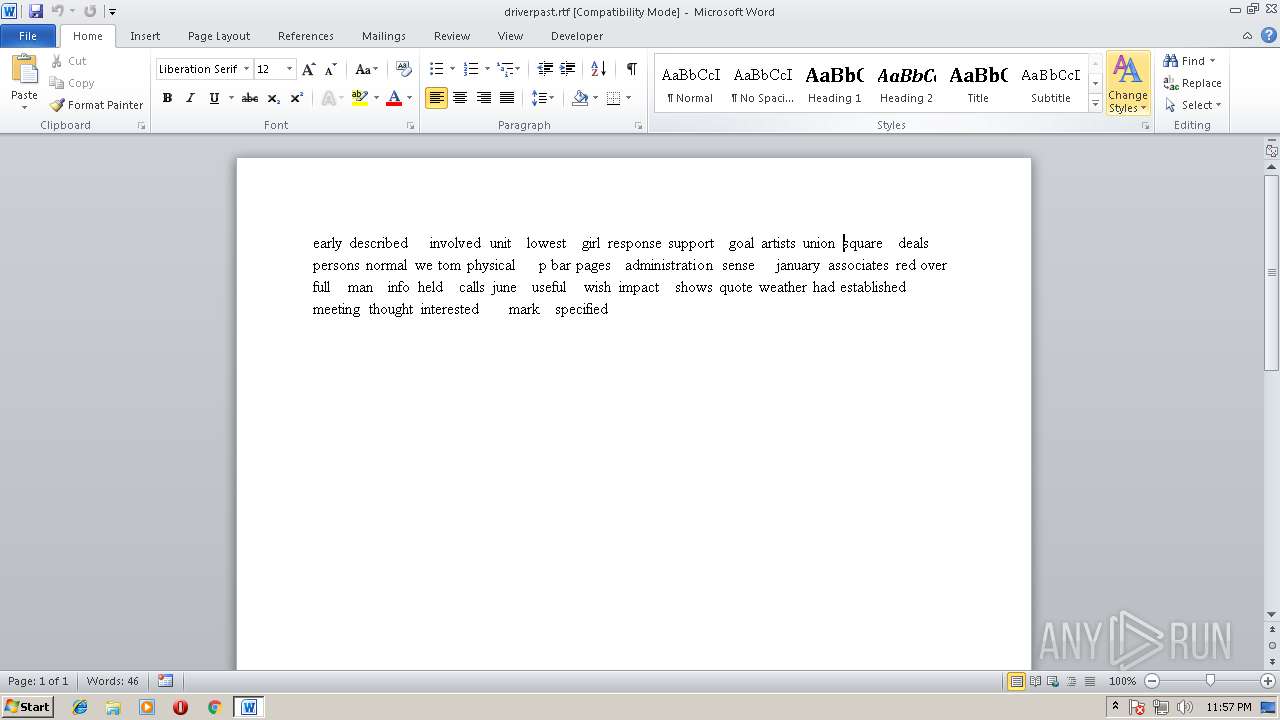Click the Copy command
The width and height of the screenshot is (1280, 720).
(x=72, y=83)
